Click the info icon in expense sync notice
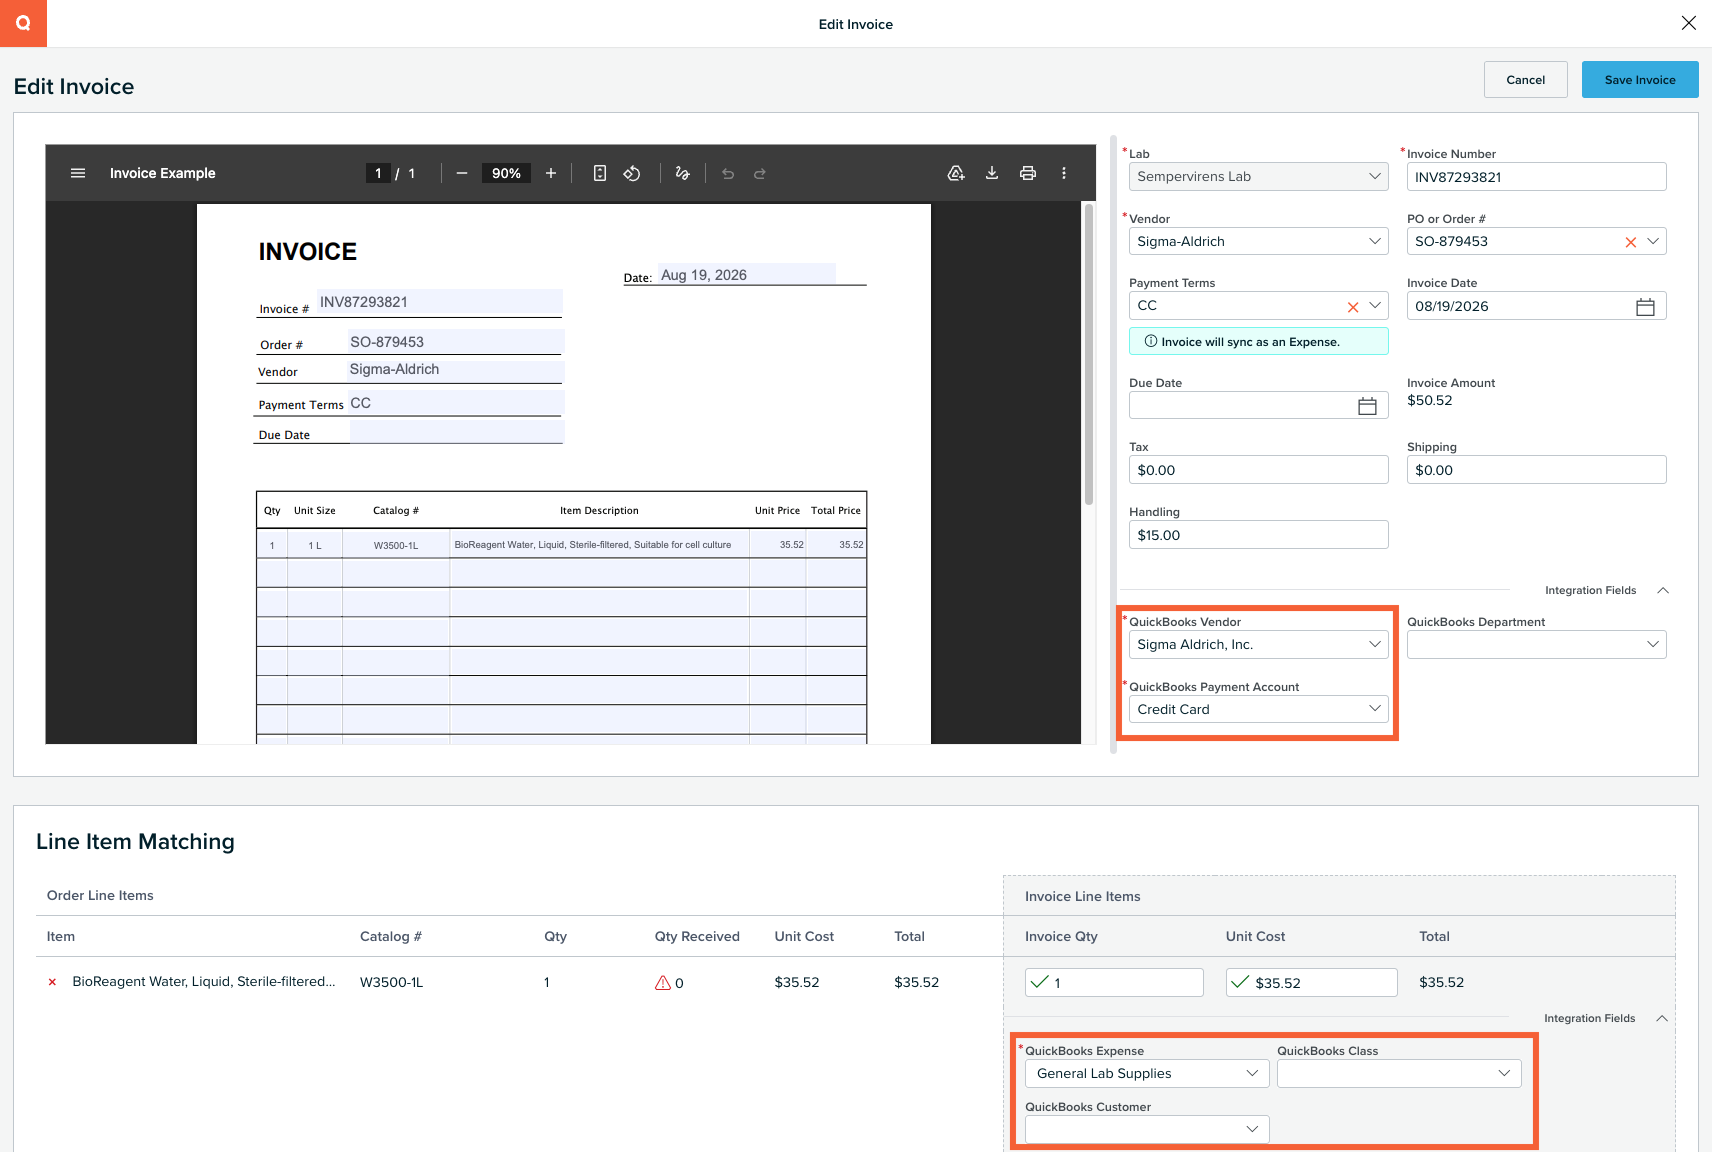 pyautogui.click(x=1151, y=341)
